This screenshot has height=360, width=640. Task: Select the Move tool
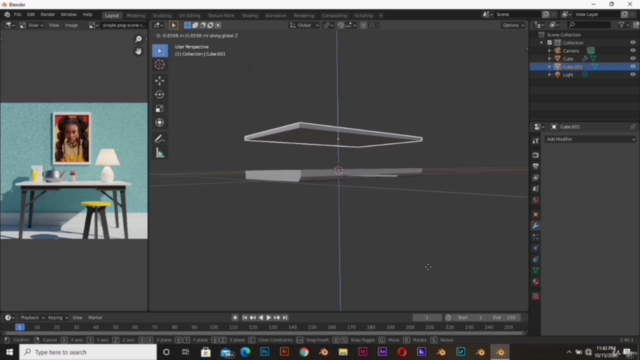(x=160, y=80)
